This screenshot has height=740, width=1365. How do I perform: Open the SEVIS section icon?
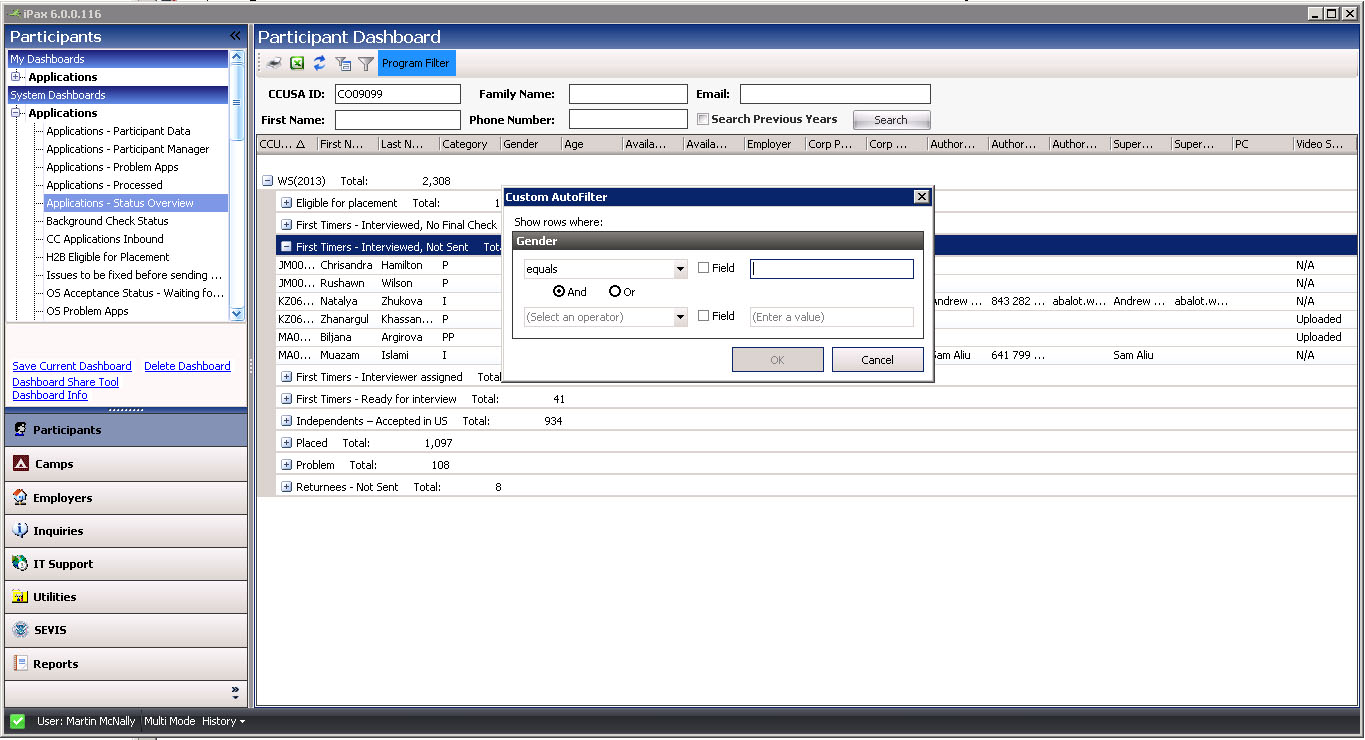(19, 630)
